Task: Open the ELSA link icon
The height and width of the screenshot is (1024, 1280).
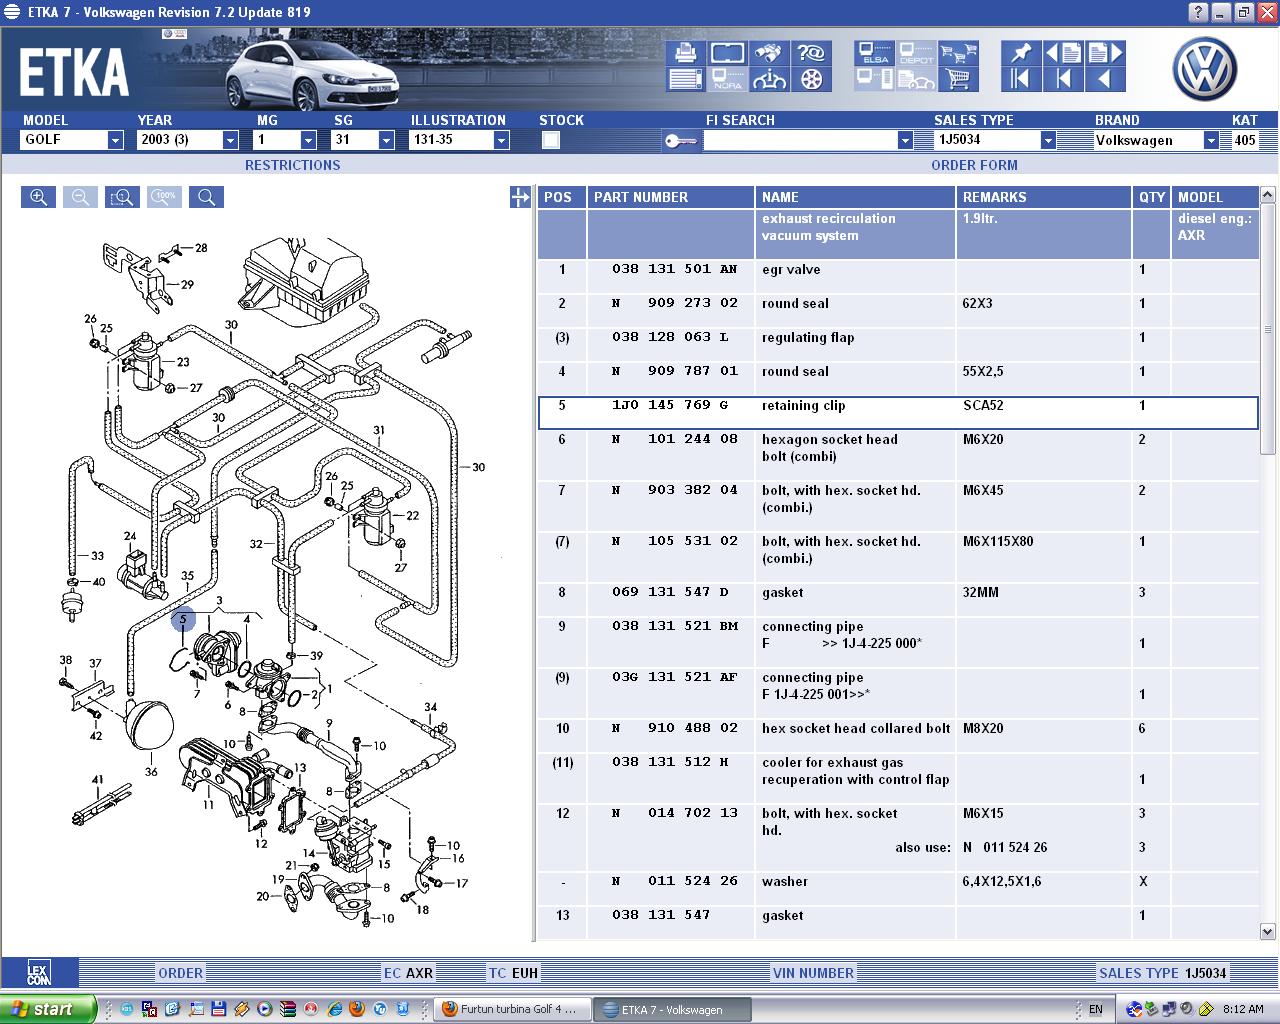Action: click(x=875, y=53)
